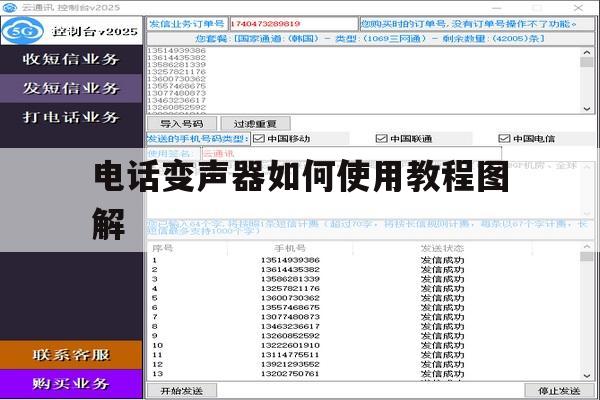The width and height of the screenshot is (600, 400).
Task: Select table row with 13257821176
Action: coord(364,289)
